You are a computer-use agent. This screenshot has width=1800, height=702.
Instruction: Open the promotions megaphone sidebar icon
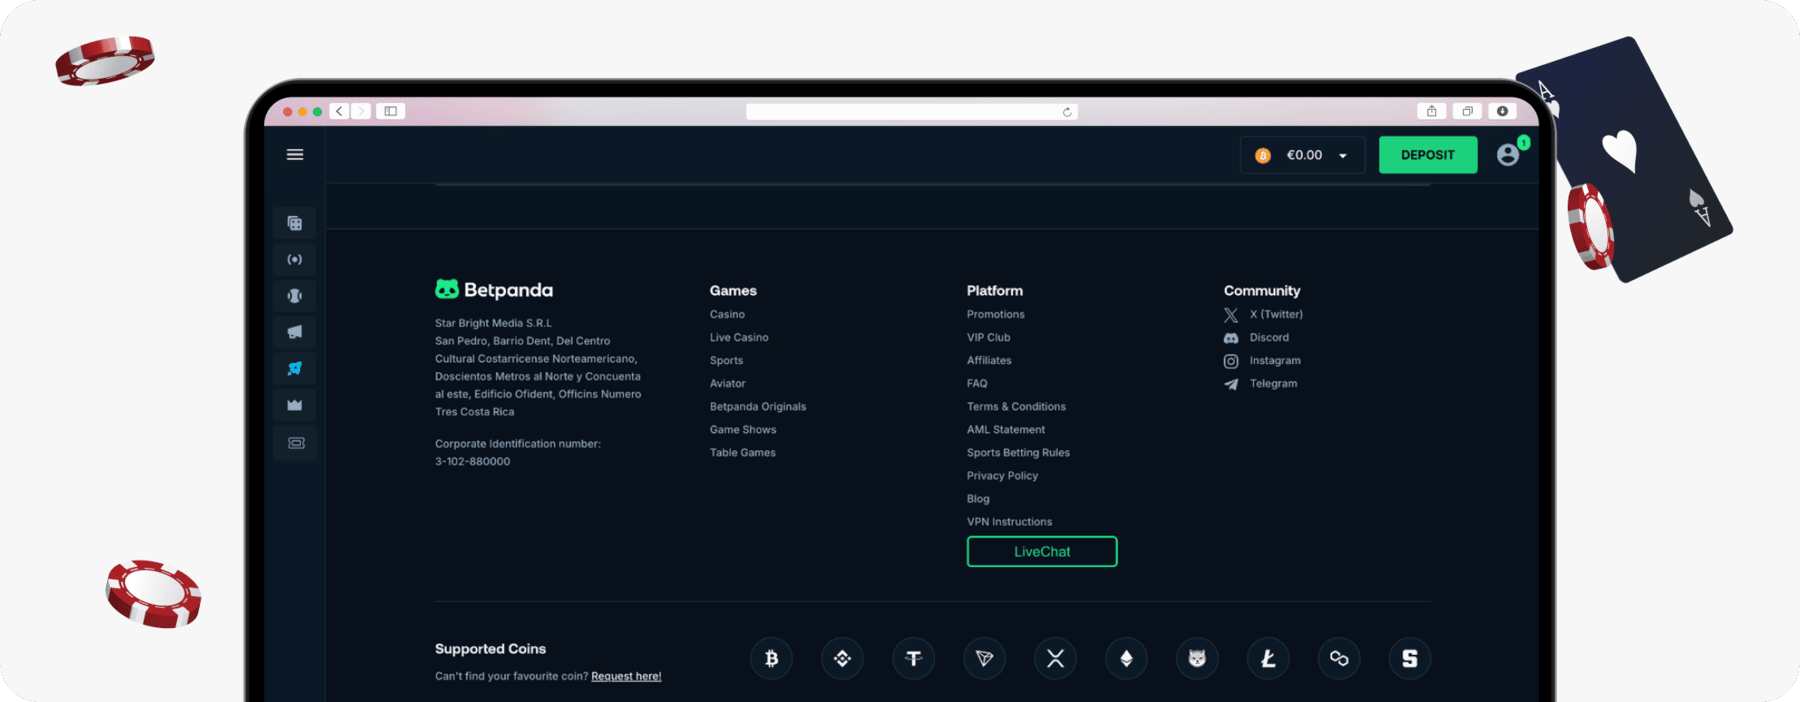tap(295, 332)
